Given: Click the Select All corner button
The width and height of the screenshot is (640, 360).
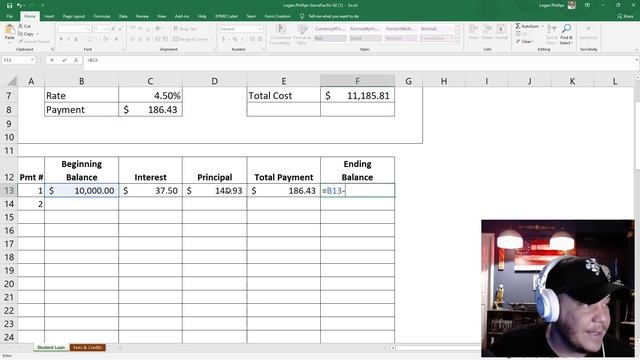Looking at the screenshot, I should click(x=11, y=81).
